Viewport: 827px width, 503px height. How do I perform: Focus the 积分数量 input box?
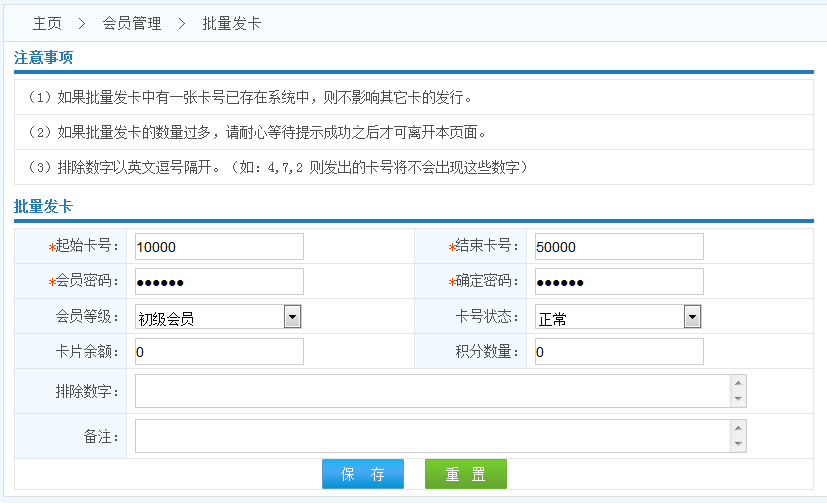click(x=618, y=352)
